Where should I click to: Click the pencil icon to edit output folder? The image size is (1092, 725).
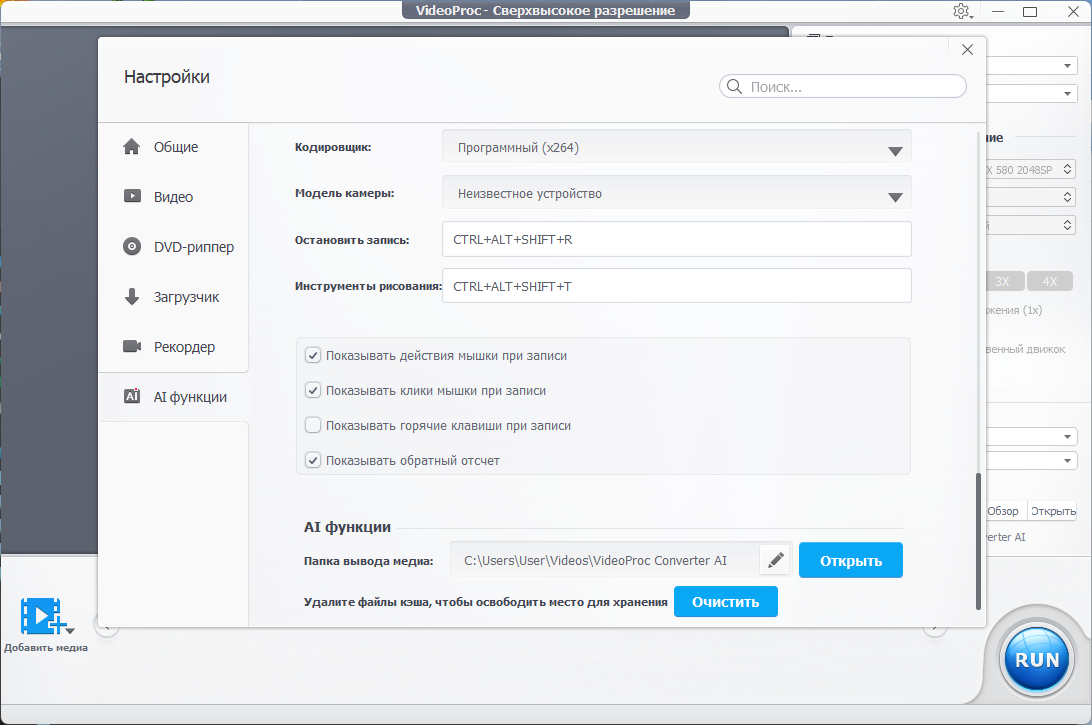tap(774, 561)
